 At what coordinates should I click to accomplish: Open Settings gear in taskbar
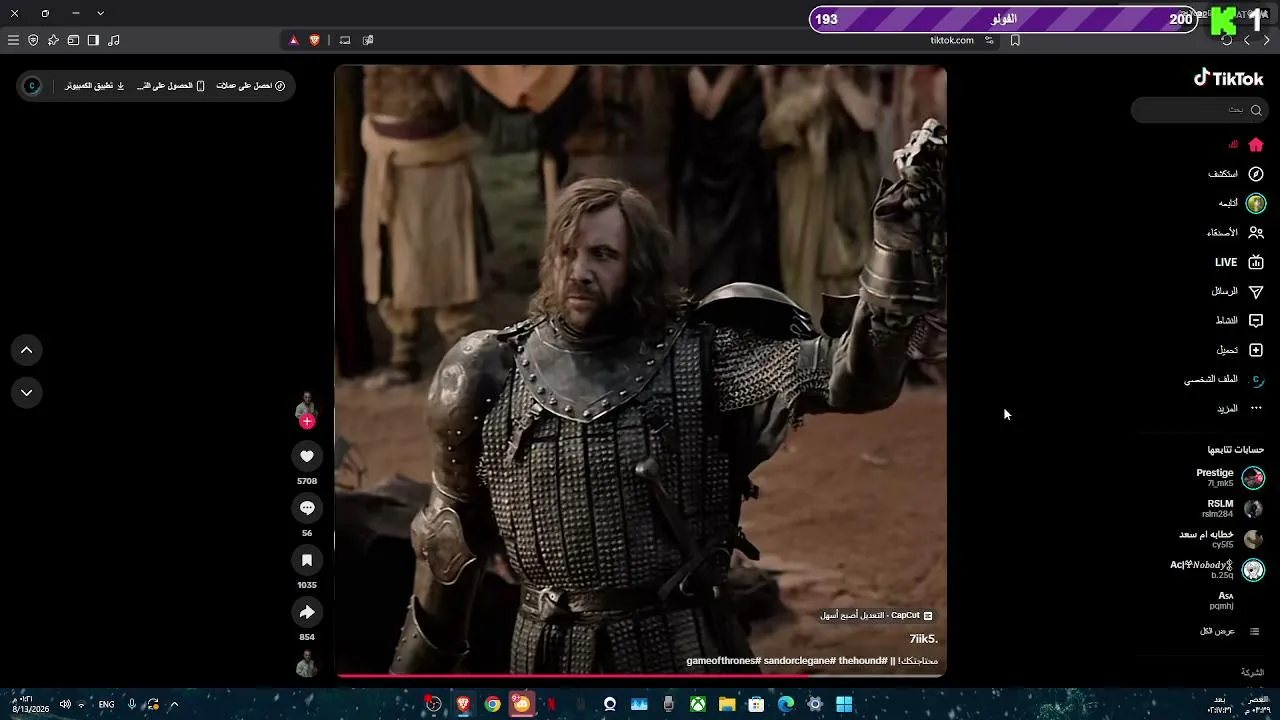[x=815, y=704]
